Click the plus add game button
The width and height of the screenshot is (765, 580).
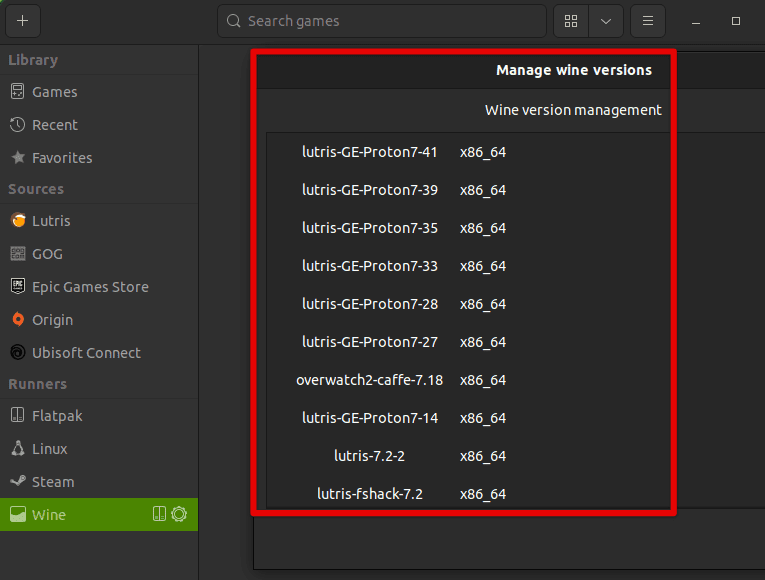[x=22, y=21]
